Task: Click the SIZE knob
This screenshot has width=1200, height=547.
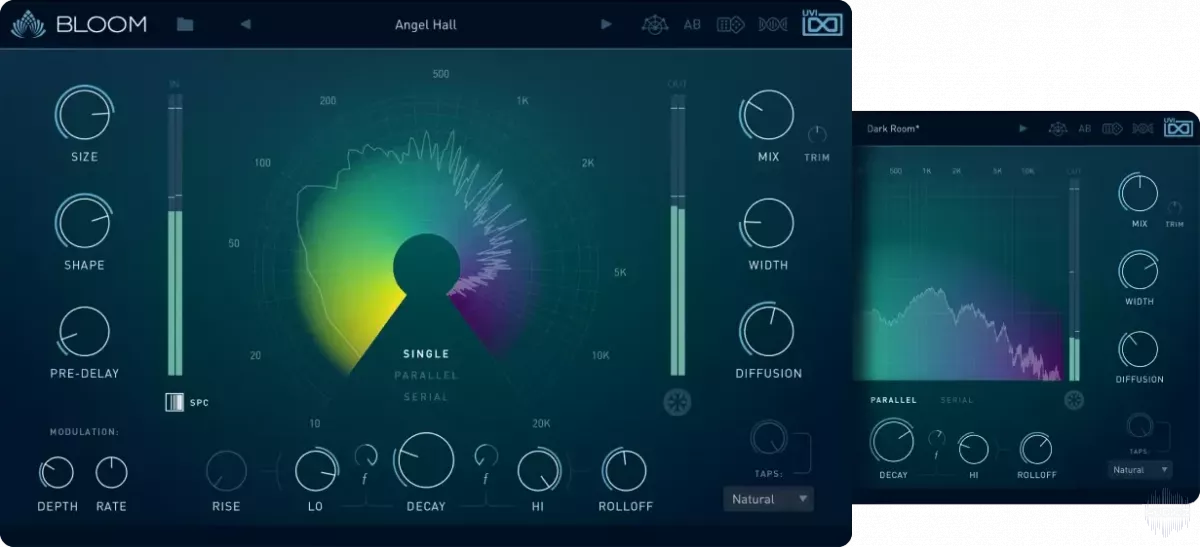Action: [x=84, y=114]
